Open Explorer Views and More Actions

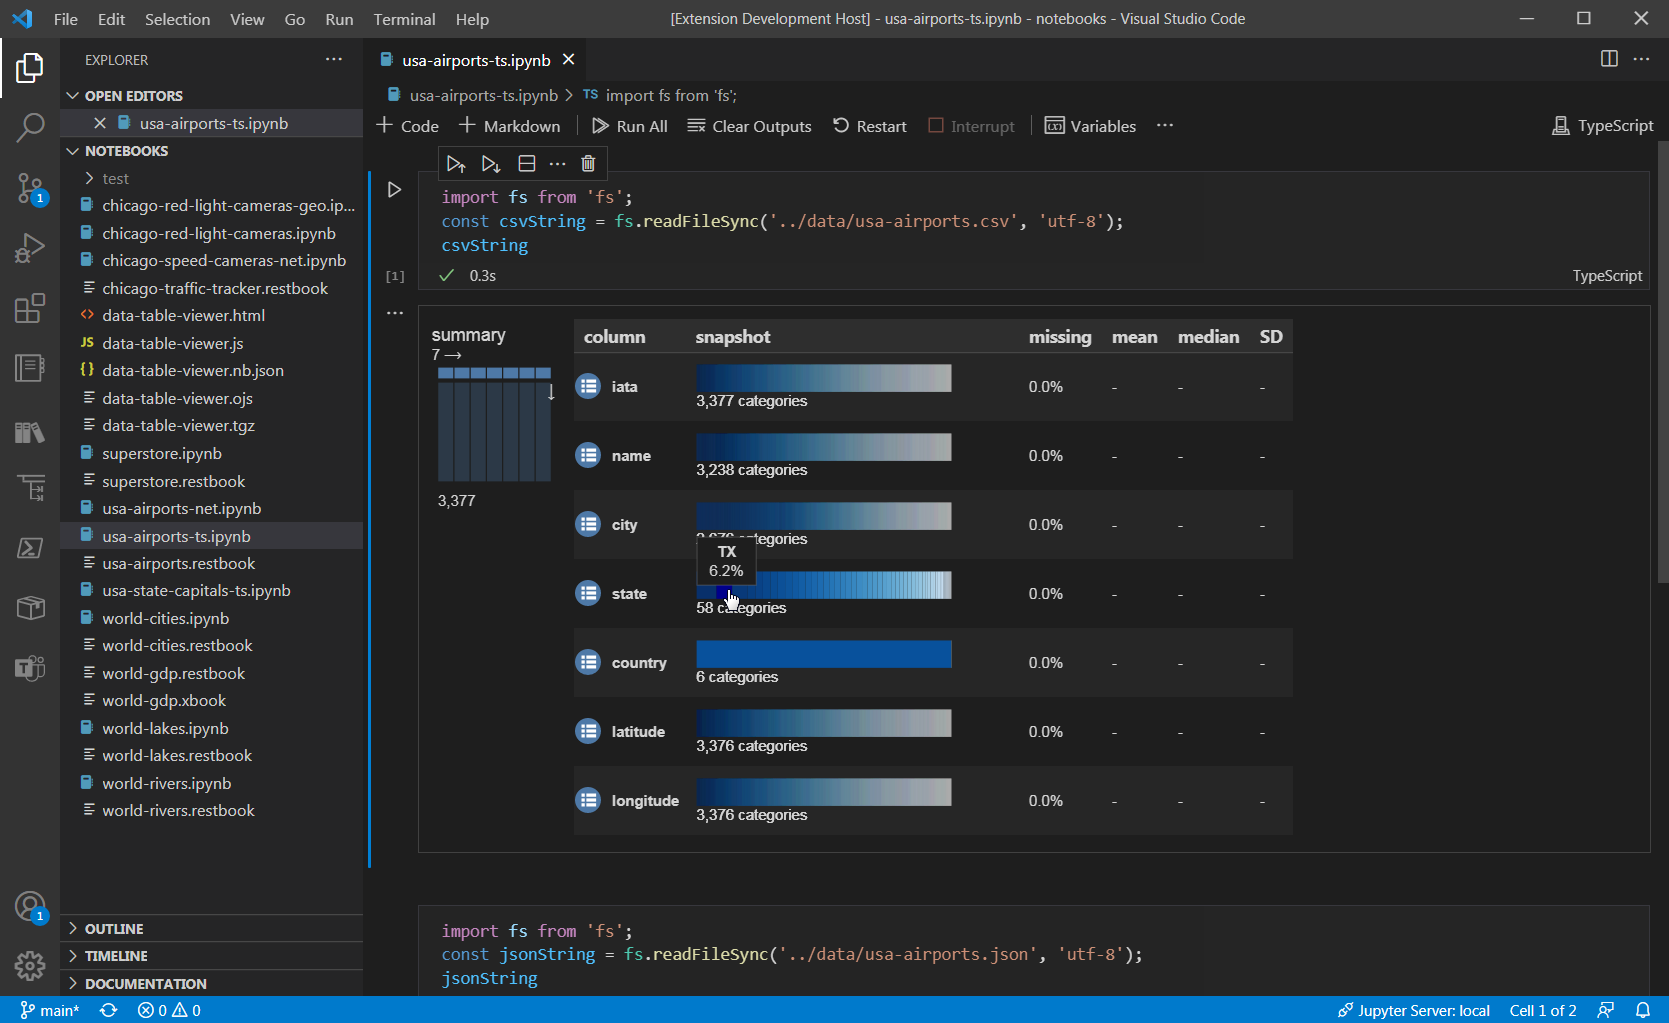point(334,59)
